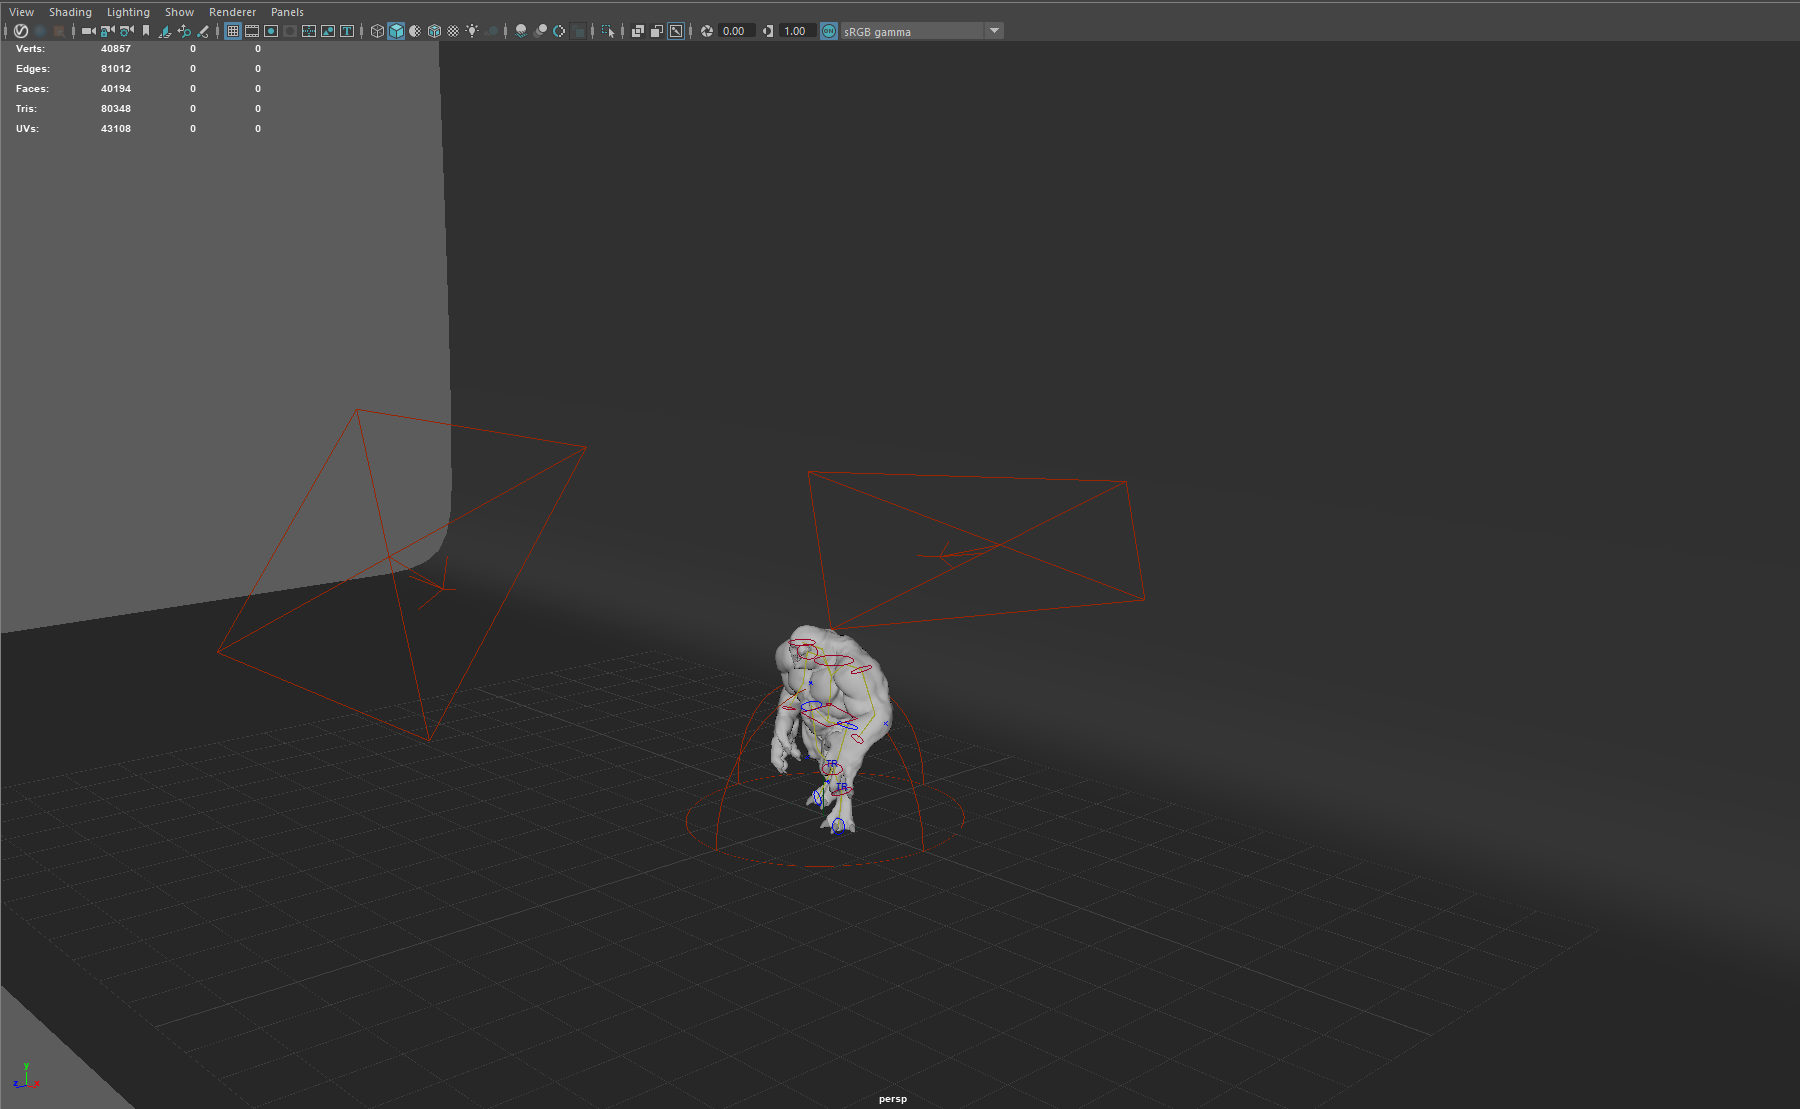
Task: Open the Panels menu
Action: (x=287, y=12)
